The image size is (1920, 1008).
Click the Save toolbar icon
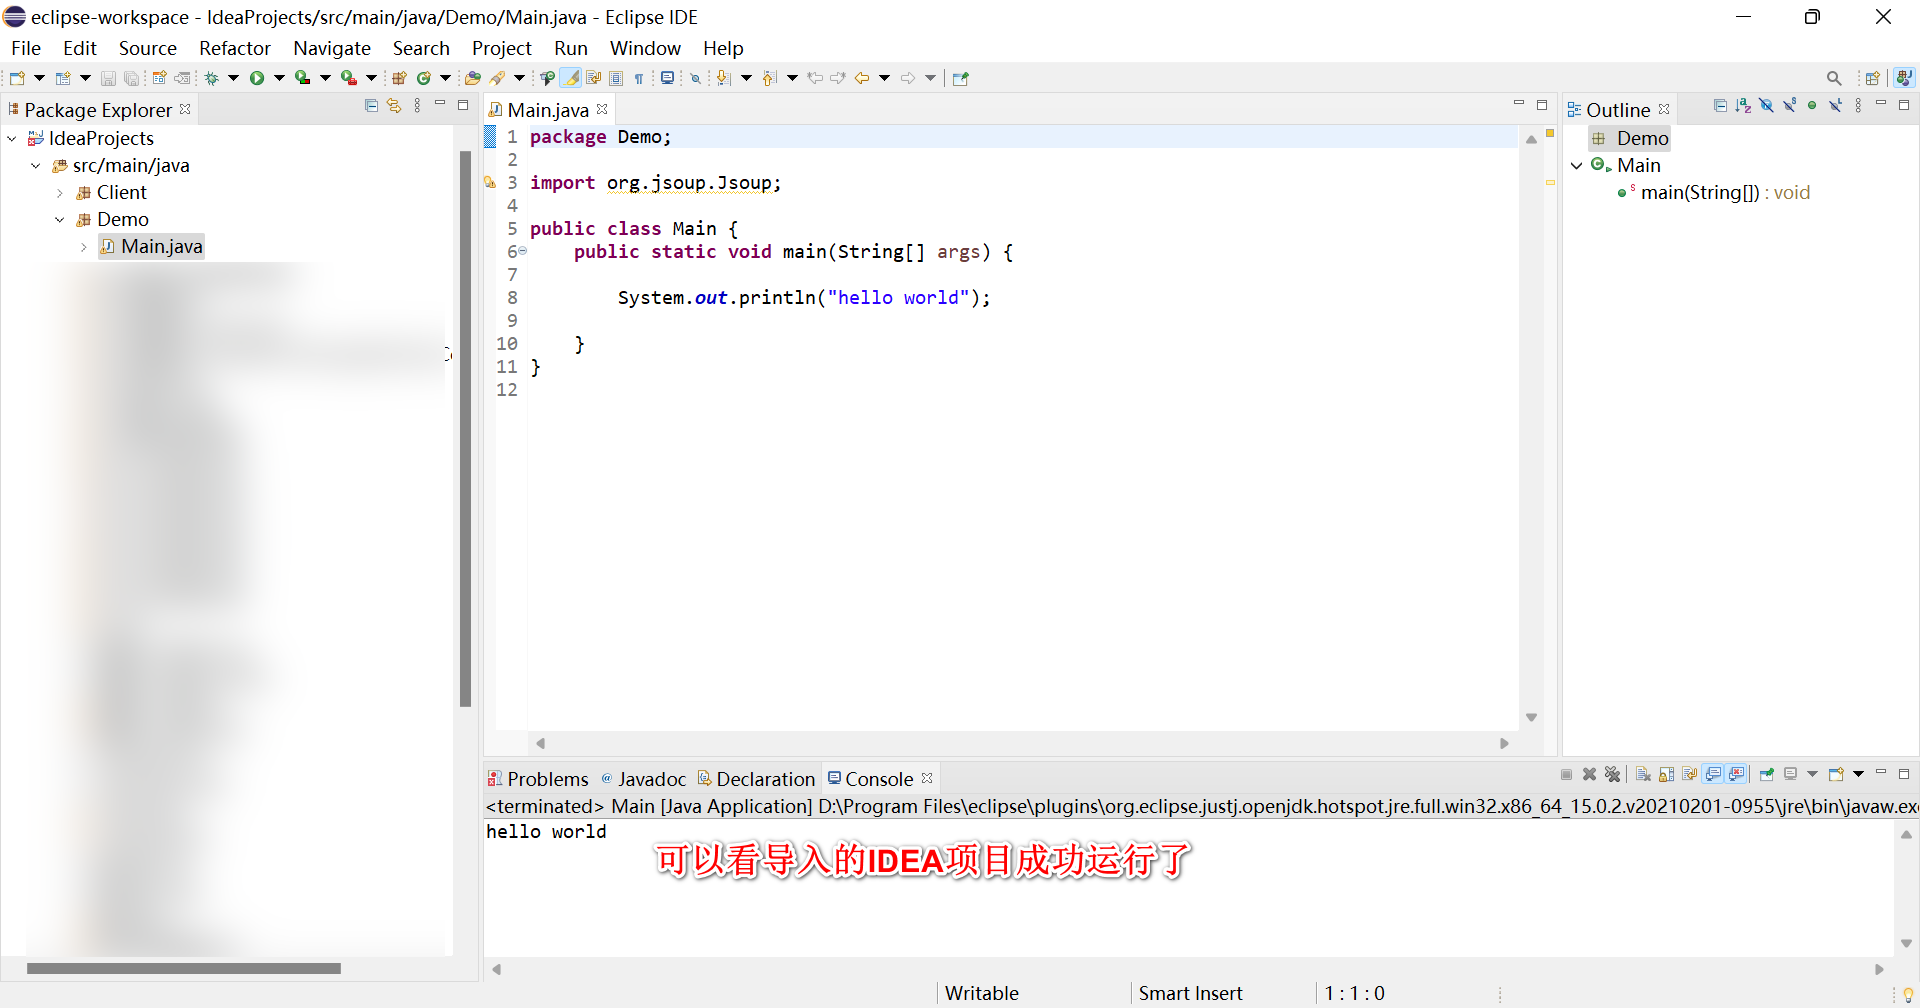tap(108, 78)
